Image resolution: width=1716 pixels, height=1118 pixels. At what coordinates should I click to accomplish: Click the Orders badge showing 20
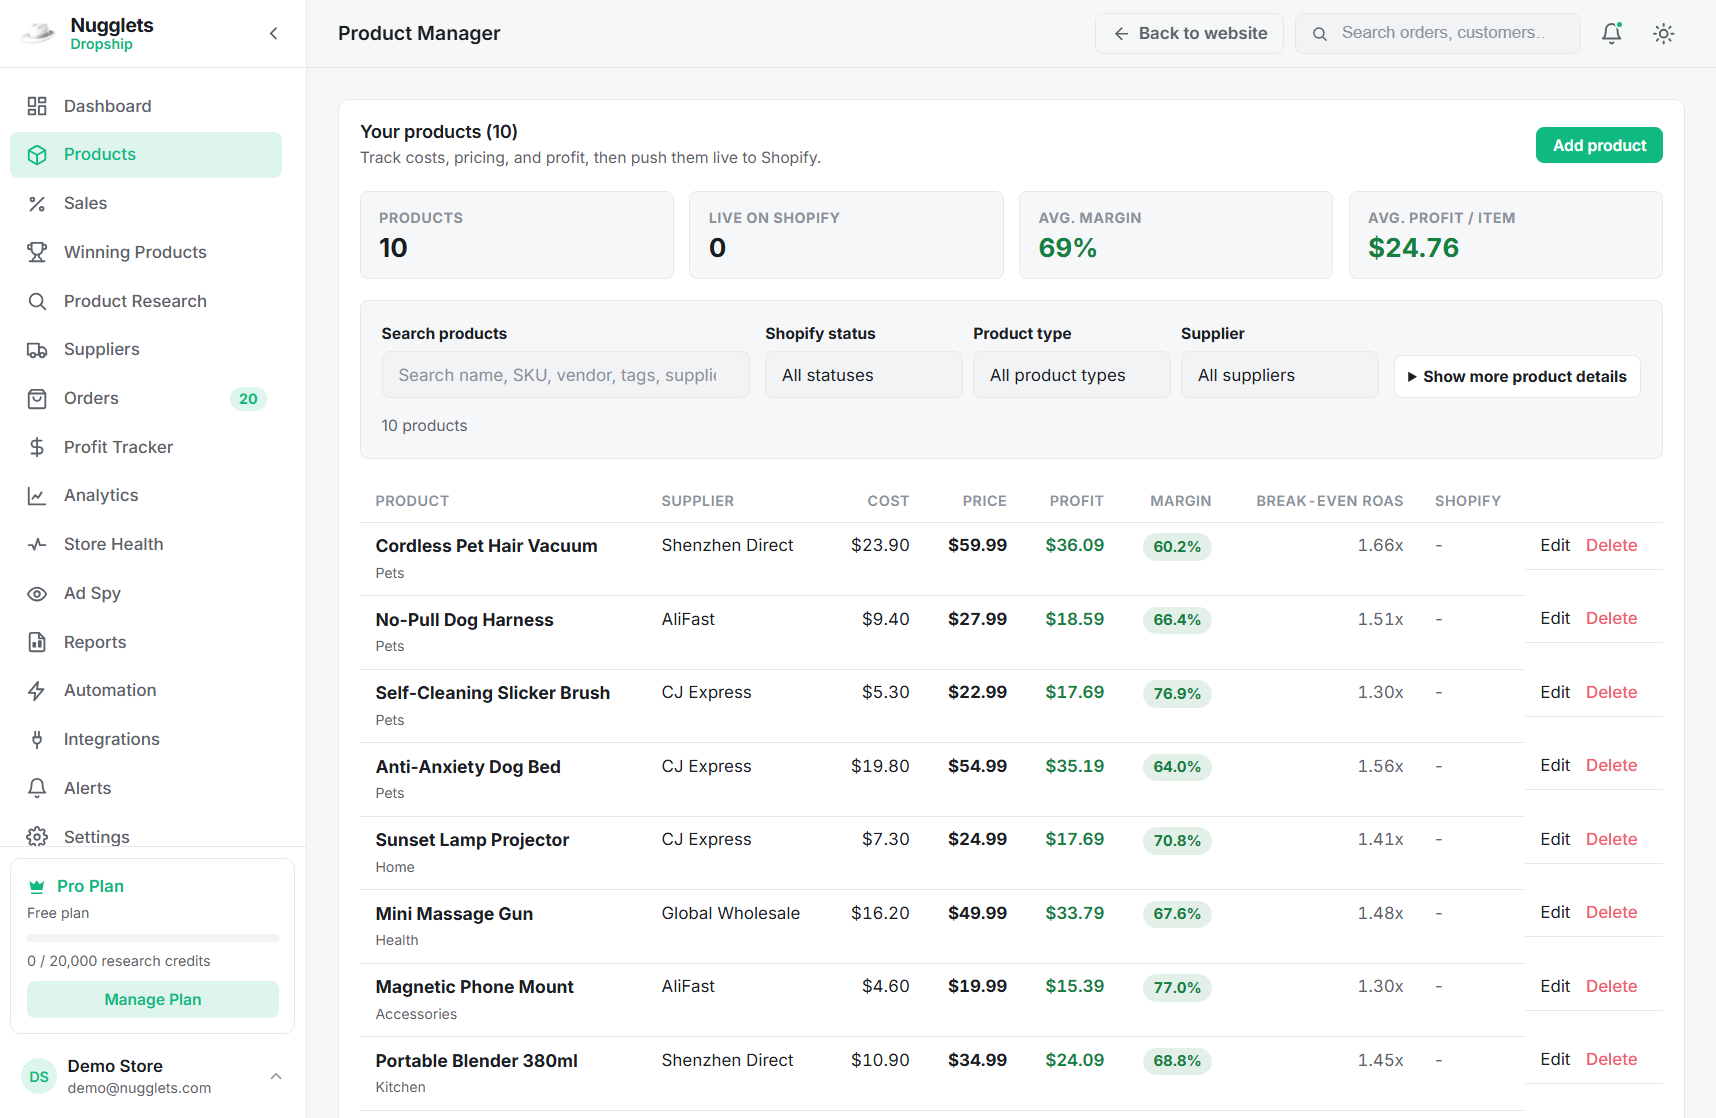click(248, 399)
